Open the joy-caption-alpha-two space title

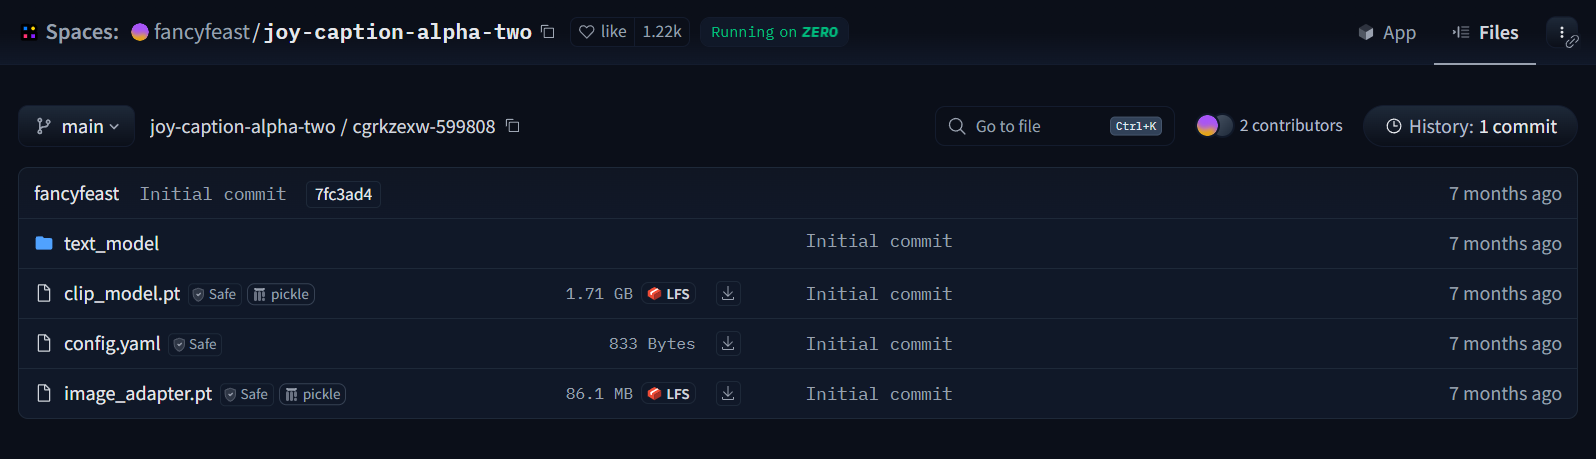[x=398, y=32]
